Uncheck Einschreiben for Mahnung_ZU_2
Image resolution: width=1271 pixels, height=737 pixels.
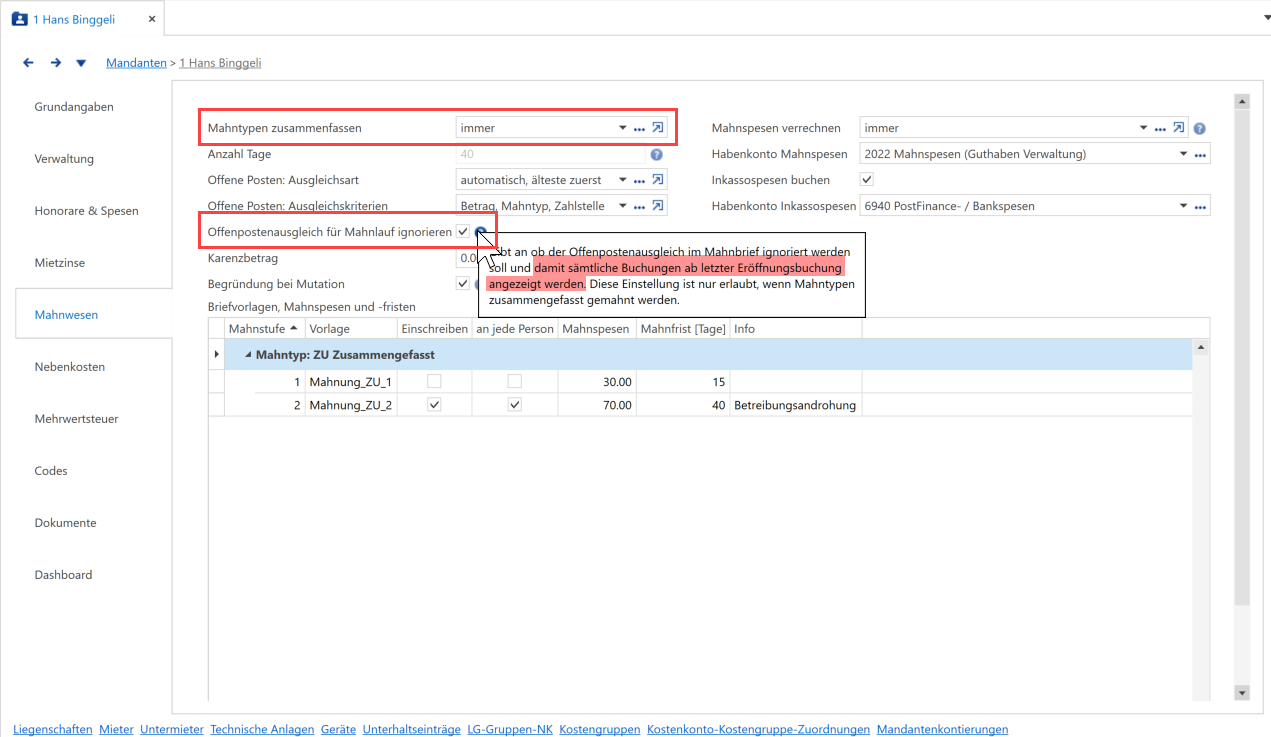tap(434, 405)
